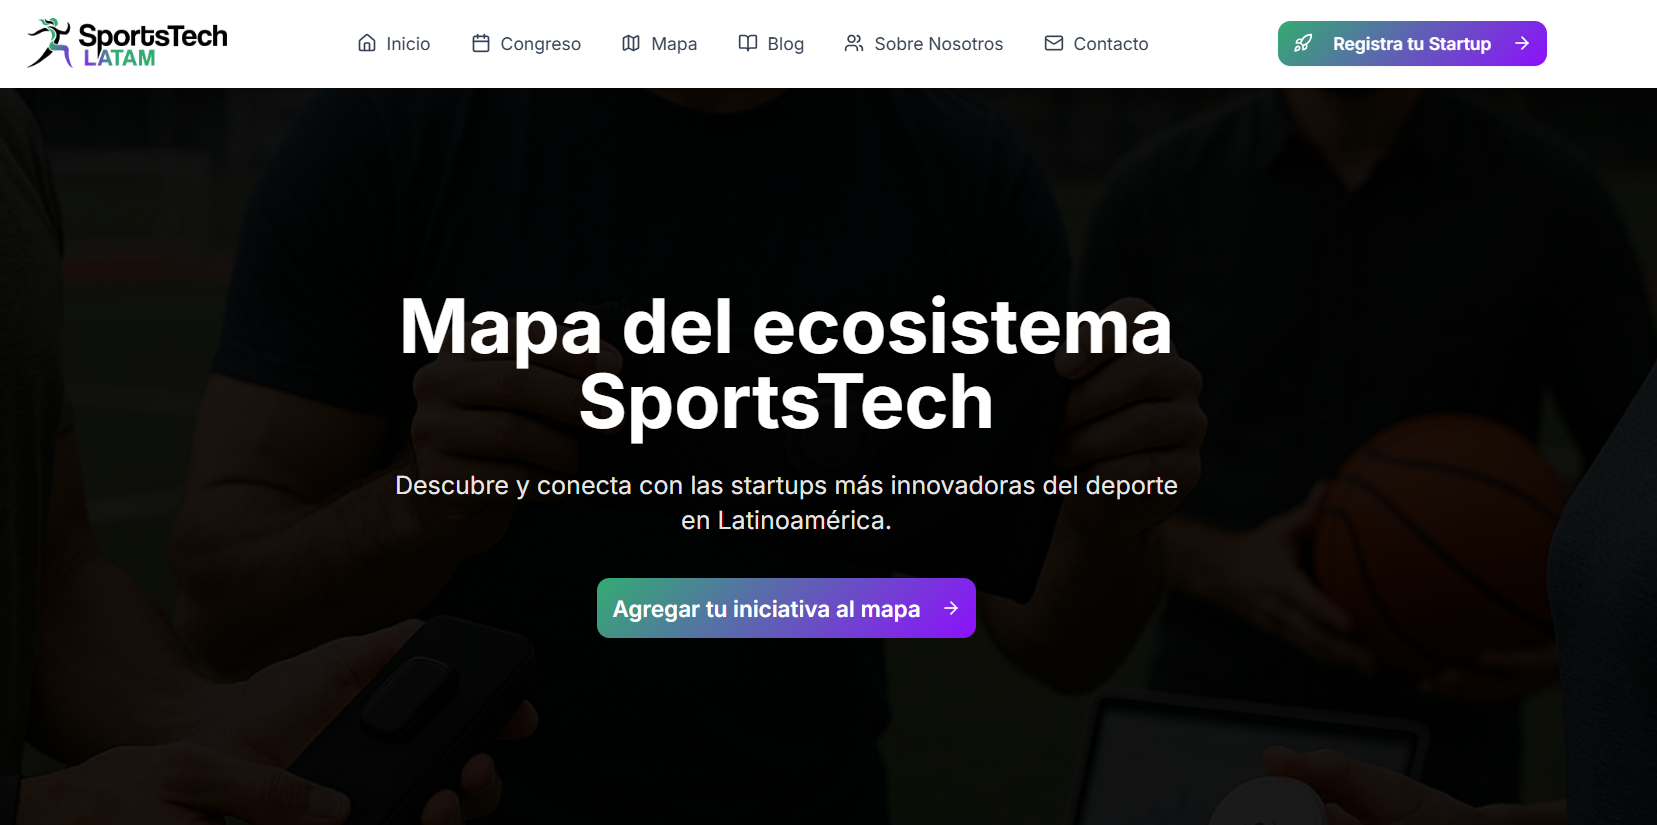Image resolution: width=1657 pixels, height=825 pixels.
Task: Click the Registra tu Startup button
Action: (1412, 43)
